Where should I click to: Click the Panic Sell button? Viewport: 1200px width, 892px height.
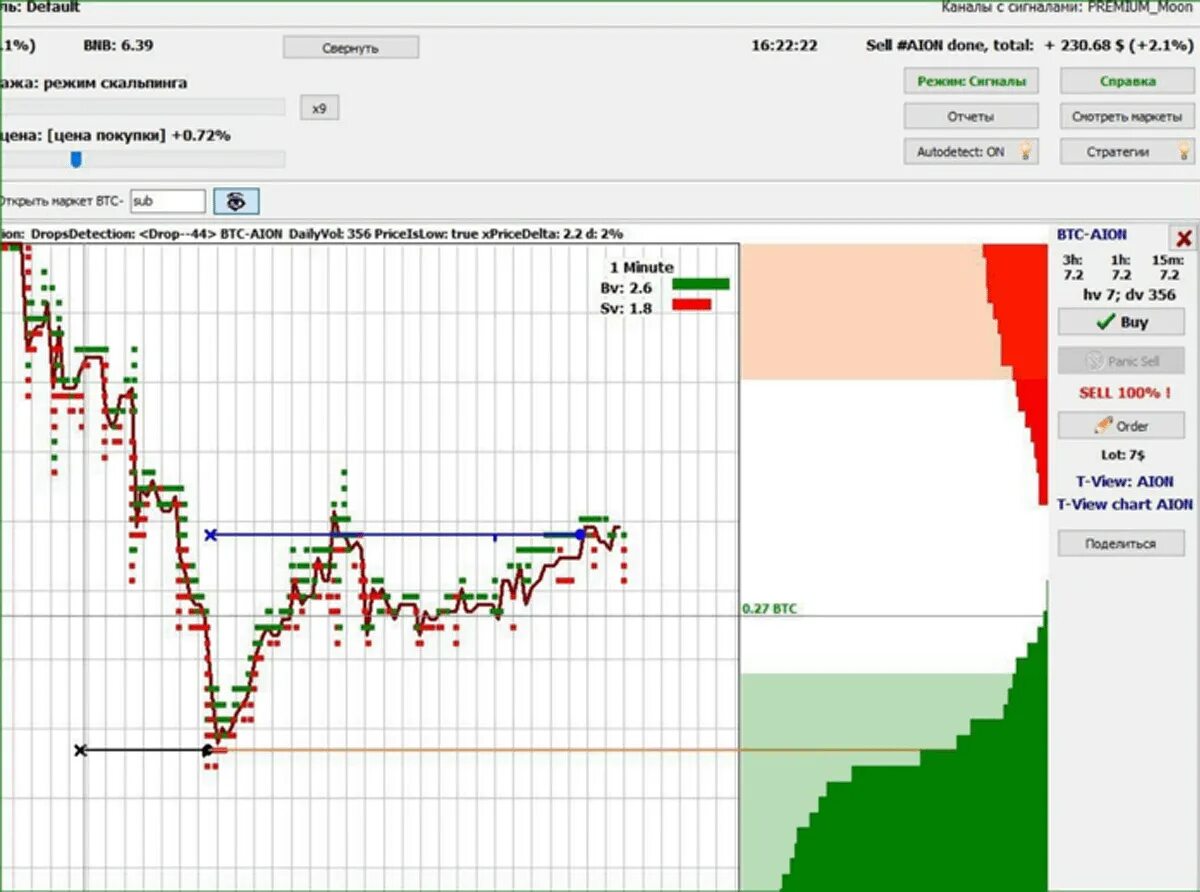coord(1121,361)
